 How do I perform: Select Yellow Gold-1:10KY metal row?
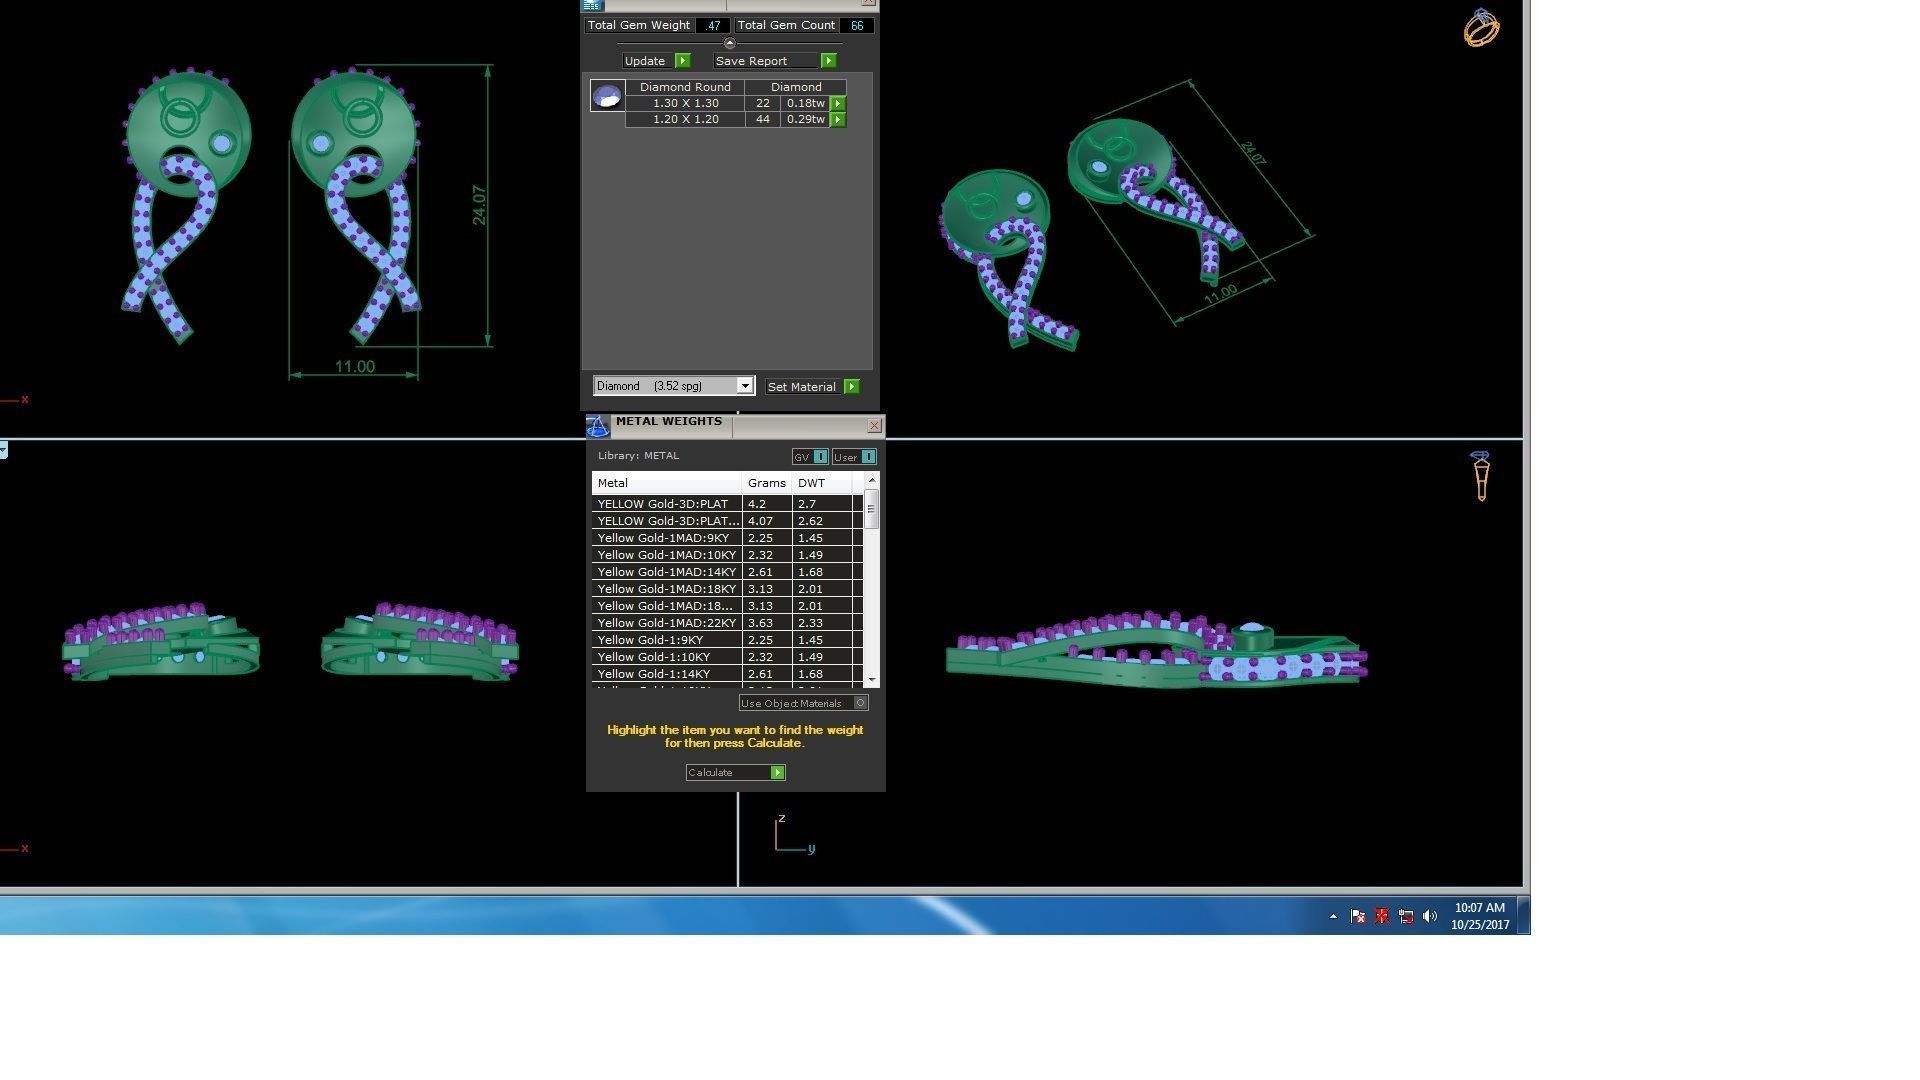[666, 657]
